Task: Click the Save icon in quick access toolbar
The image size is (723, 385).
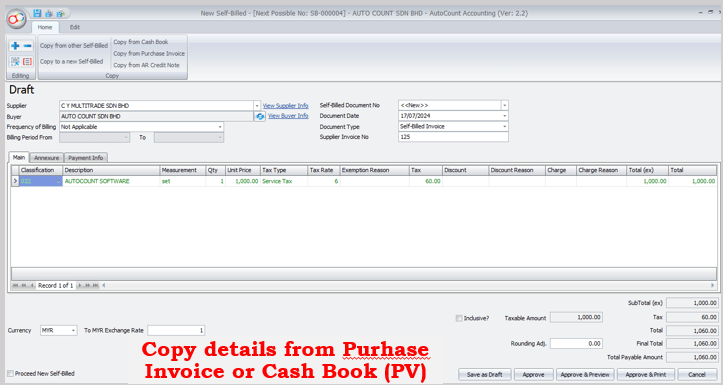Action: click(37, 13)
